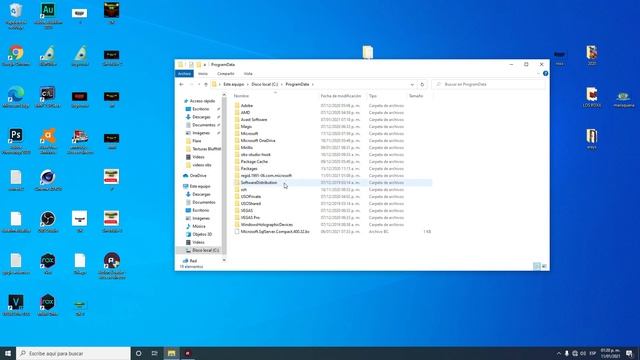Open the Customize Quick Access Toolbar dropdown
This screenshot has width=640, height=360.
(x=205, y=65)
